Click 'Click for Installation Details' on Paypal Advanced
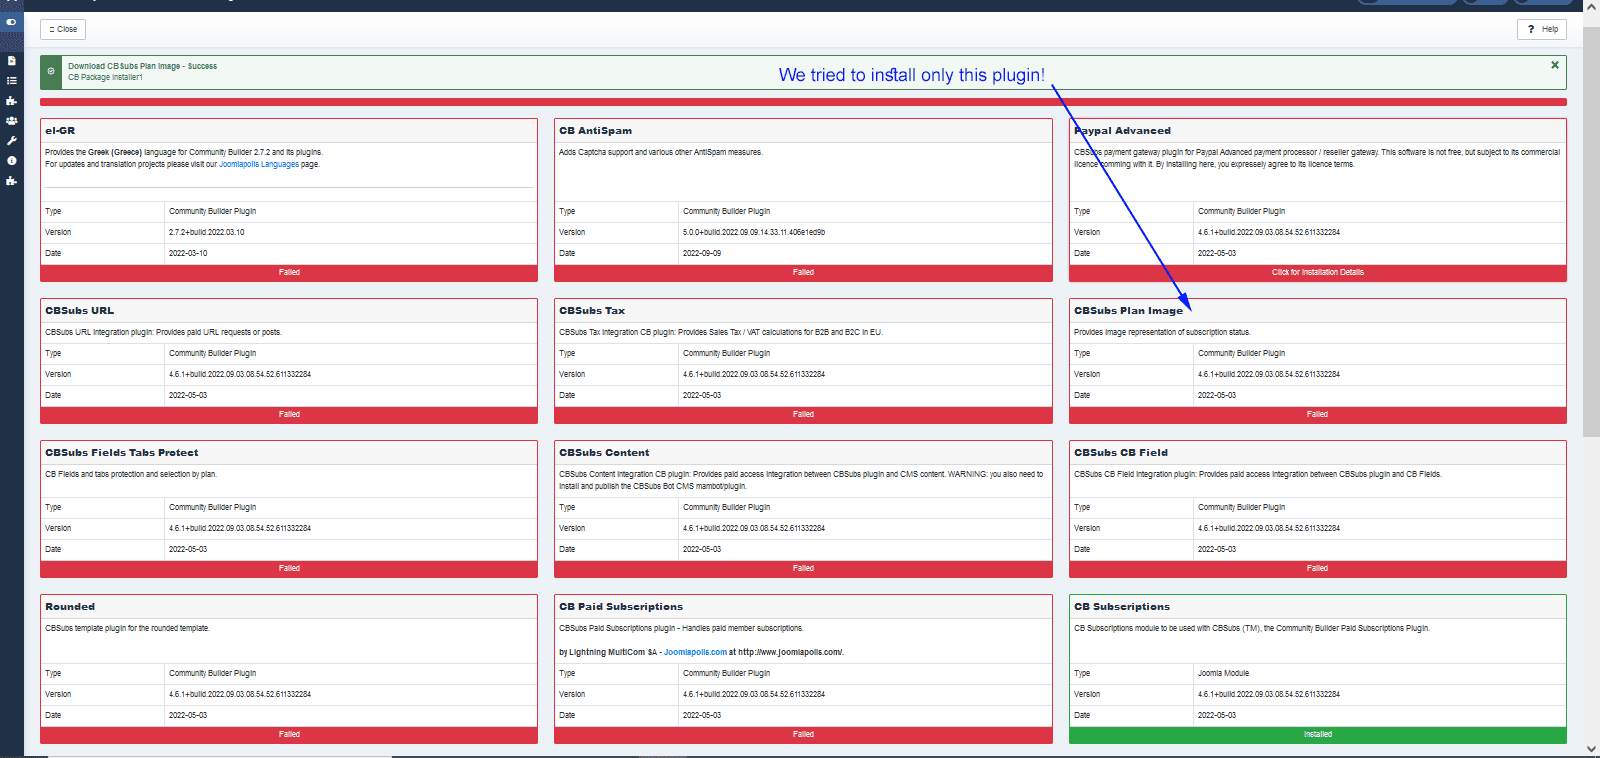Viewport: 1600px width, 758px height. coord(1317,272)
